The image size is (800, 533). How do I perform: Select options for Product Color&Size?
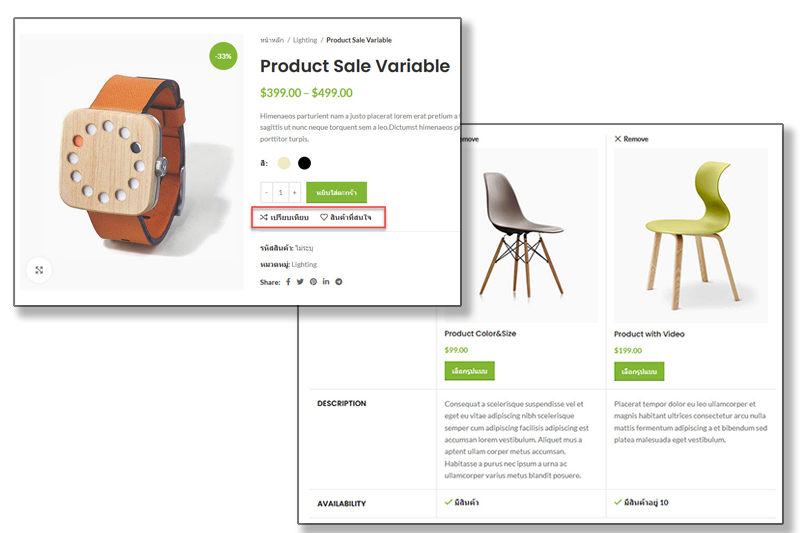tap(469, 371)
